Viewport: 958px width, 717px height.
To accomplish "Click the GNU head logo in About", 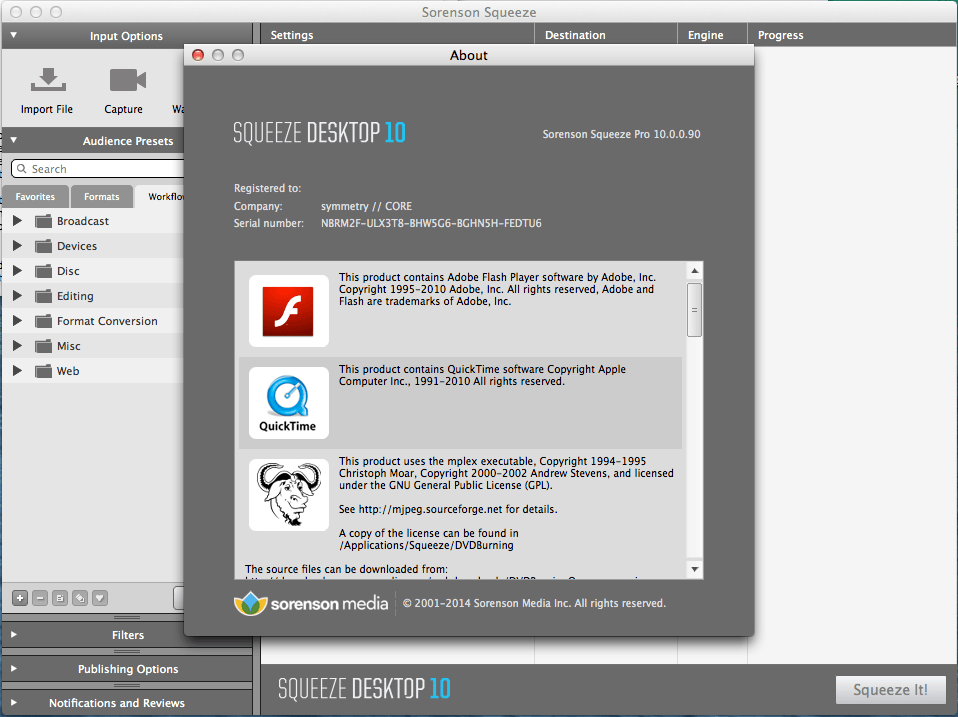I will point(288,495).
